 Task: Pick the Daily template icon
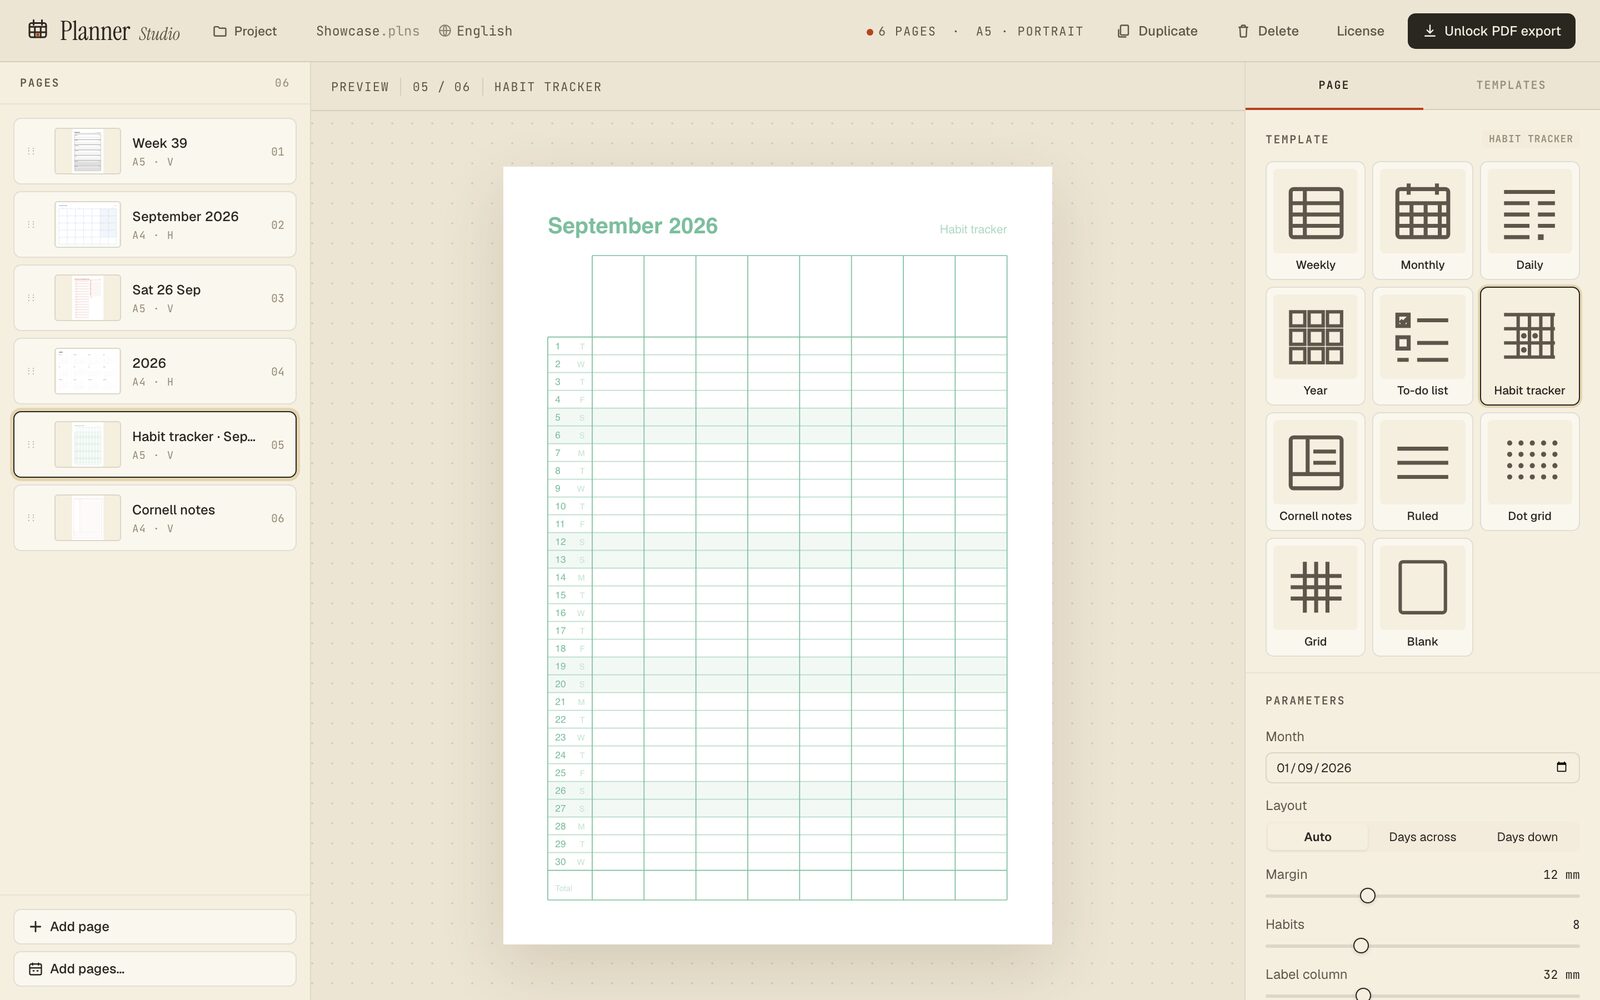pos(1529,220)
